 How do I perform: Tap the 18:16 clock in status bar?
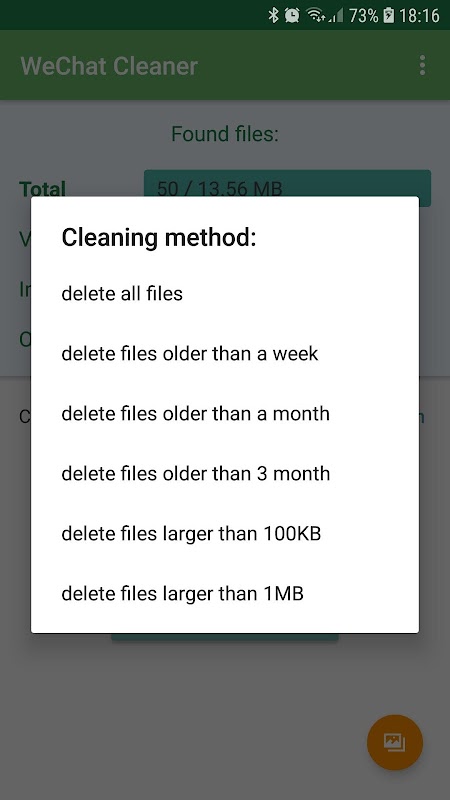(419, 16)
